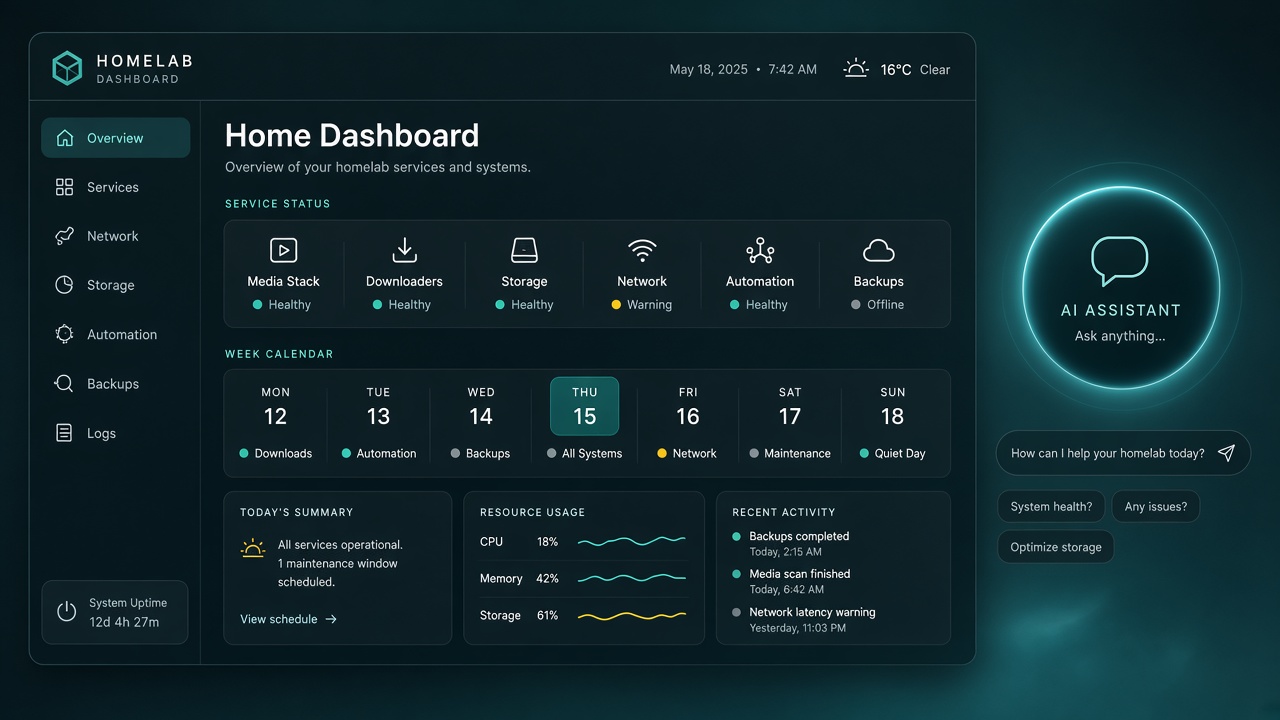Click the Automation nodes icon in Service Status
This screenshot has height=720, width=1280.
coord(760,250)
